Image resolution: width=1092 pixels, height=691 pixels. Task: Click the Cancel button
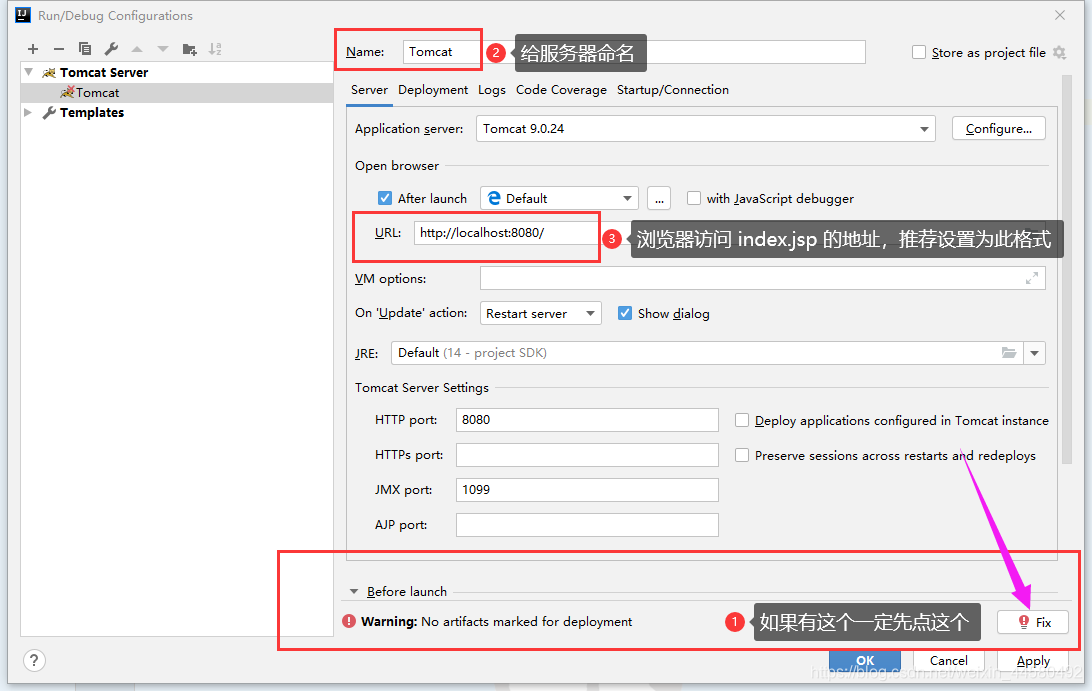[949, 660]
